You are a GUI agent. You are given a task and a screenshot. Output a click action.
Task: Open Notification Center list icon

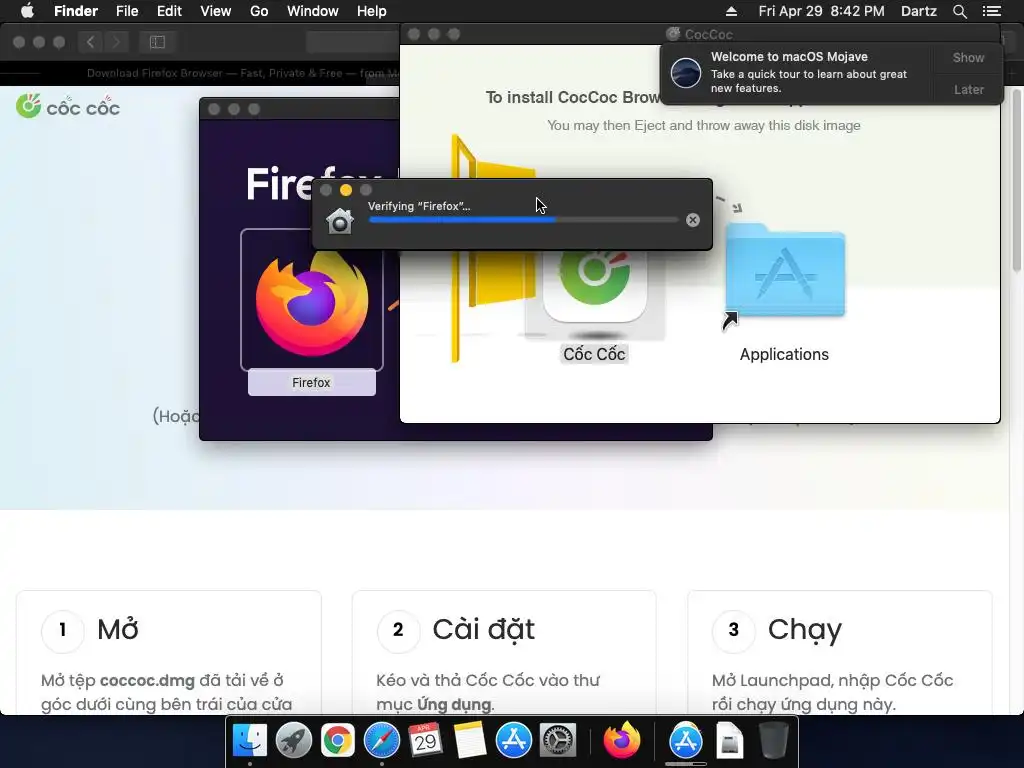[991, 11]
